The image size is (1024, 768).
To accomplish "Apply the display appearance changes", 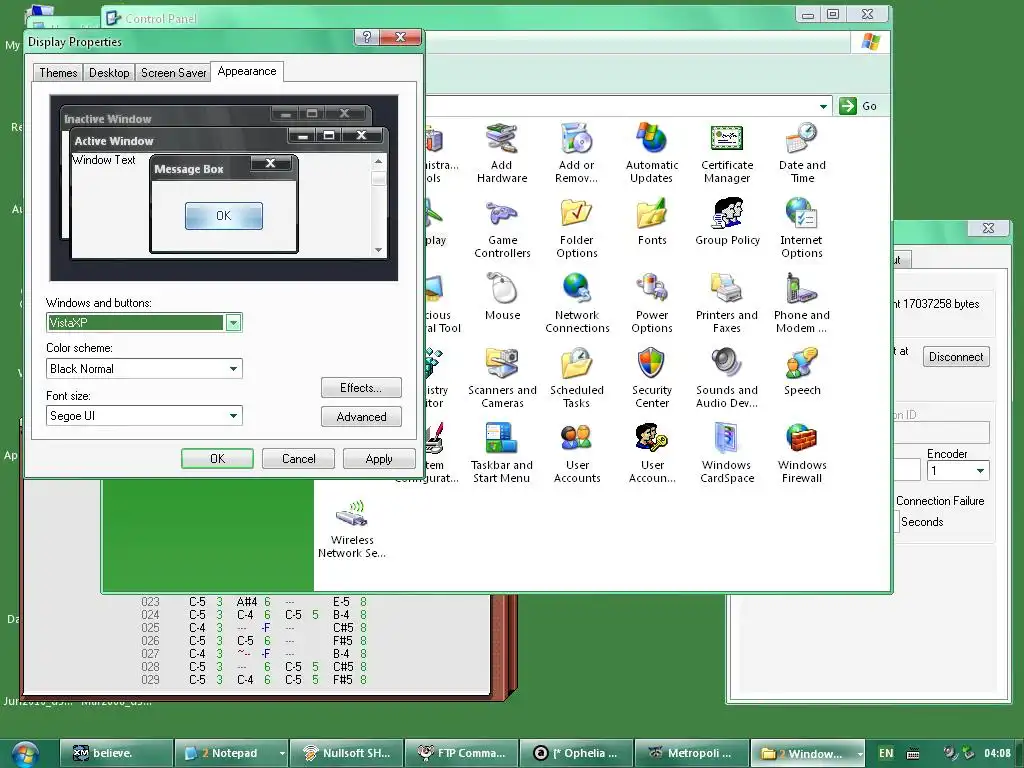I will (379, 458).
